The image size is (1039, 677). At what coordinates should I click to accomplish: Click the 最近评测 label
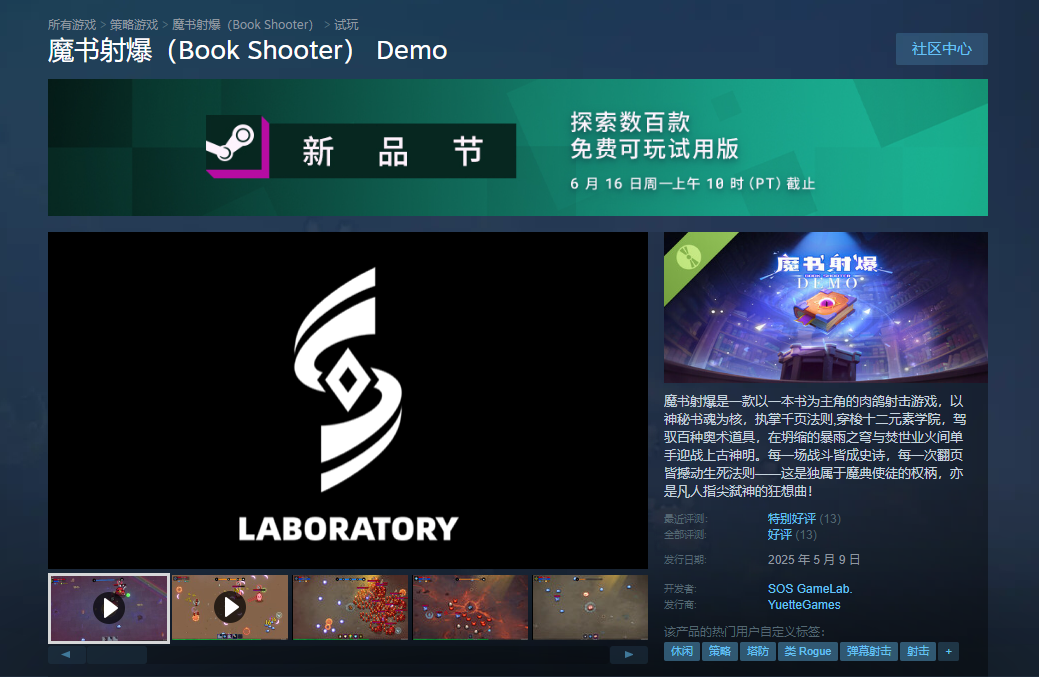click(x=686, y=519)
